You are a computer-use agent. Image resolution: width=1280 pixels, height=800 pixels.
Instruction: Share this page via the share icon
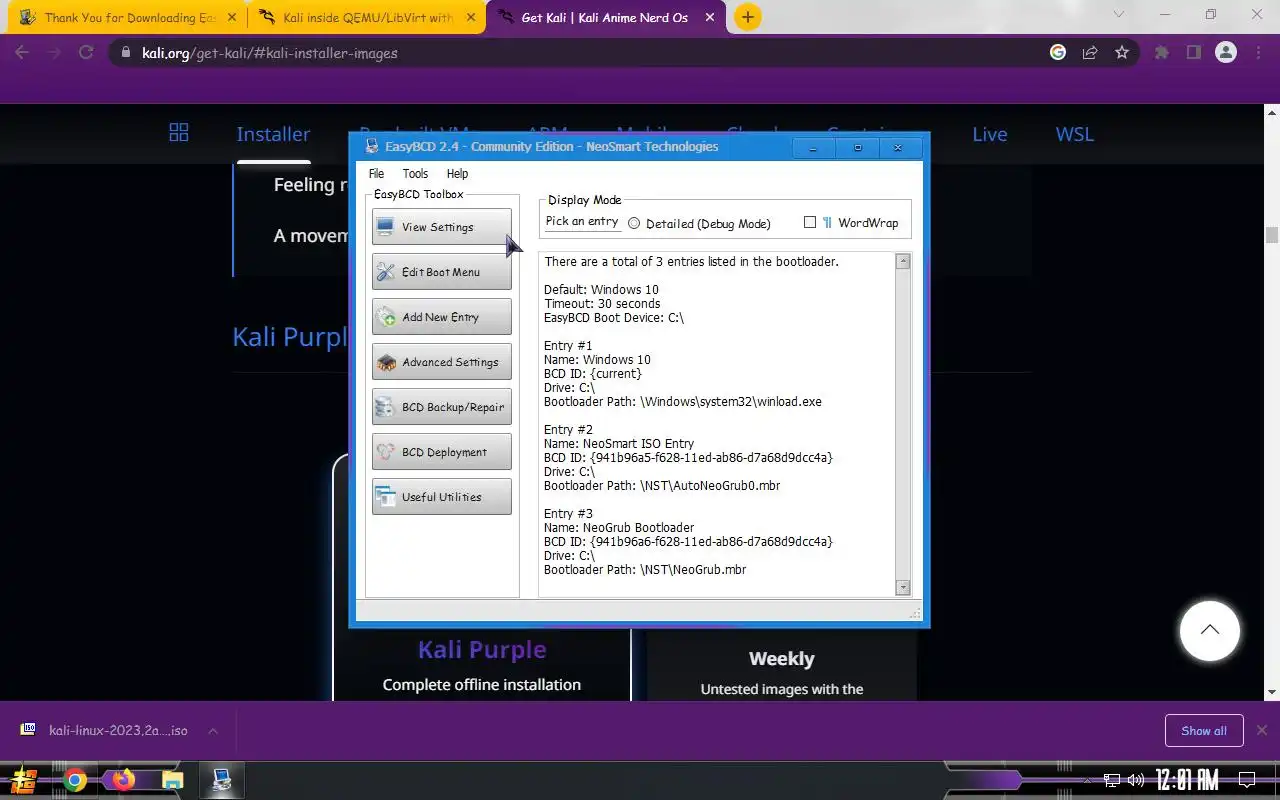(1090, 53)
